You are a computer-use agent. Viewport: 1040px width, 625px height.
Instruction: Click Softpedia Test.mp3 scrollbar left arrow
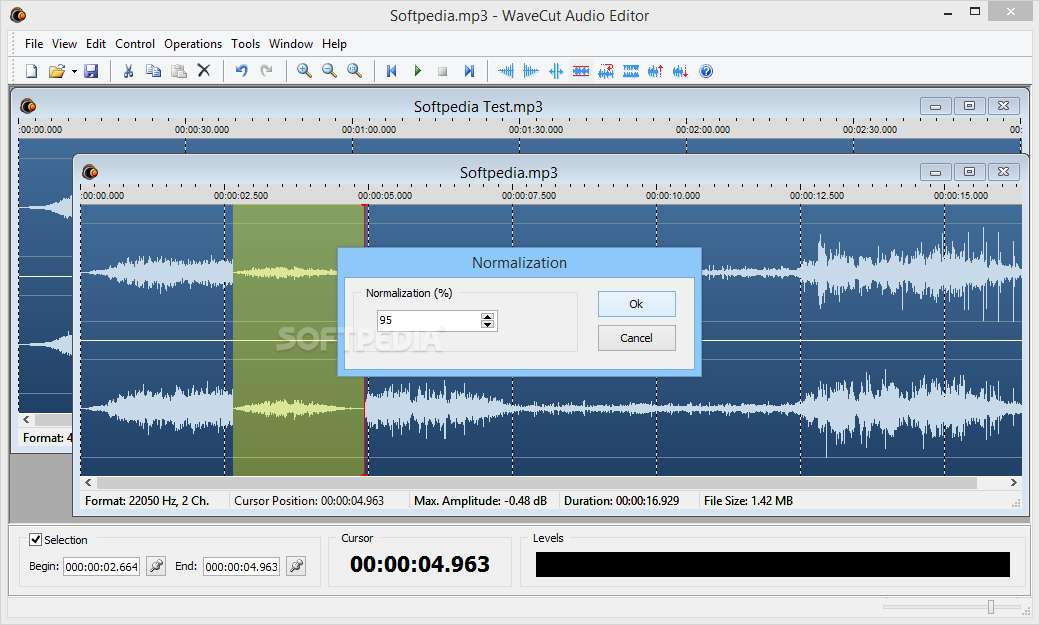pyautogui.click(x=26, y=419)
